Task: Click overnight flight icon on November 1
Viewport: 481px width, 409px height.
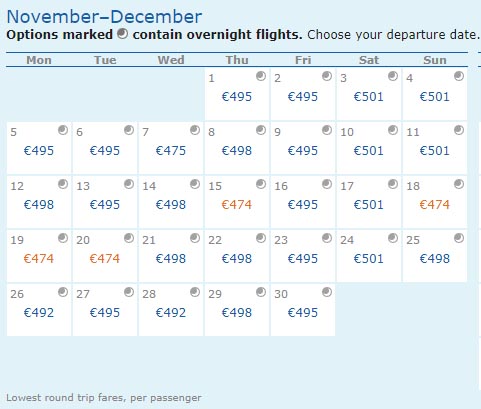Action: point(261,76)
